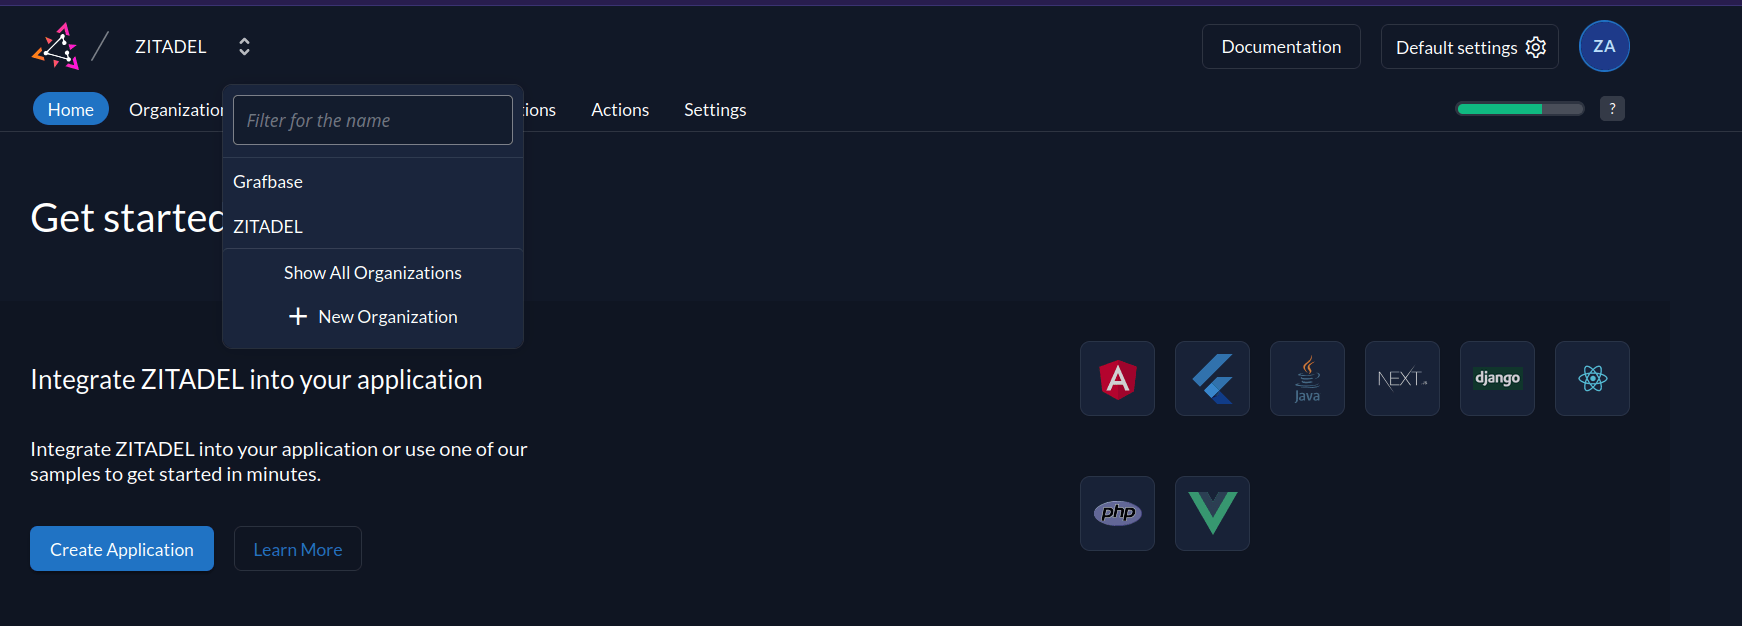
Task: Select Grafbase from the organization list
Action: click(267, 181)
